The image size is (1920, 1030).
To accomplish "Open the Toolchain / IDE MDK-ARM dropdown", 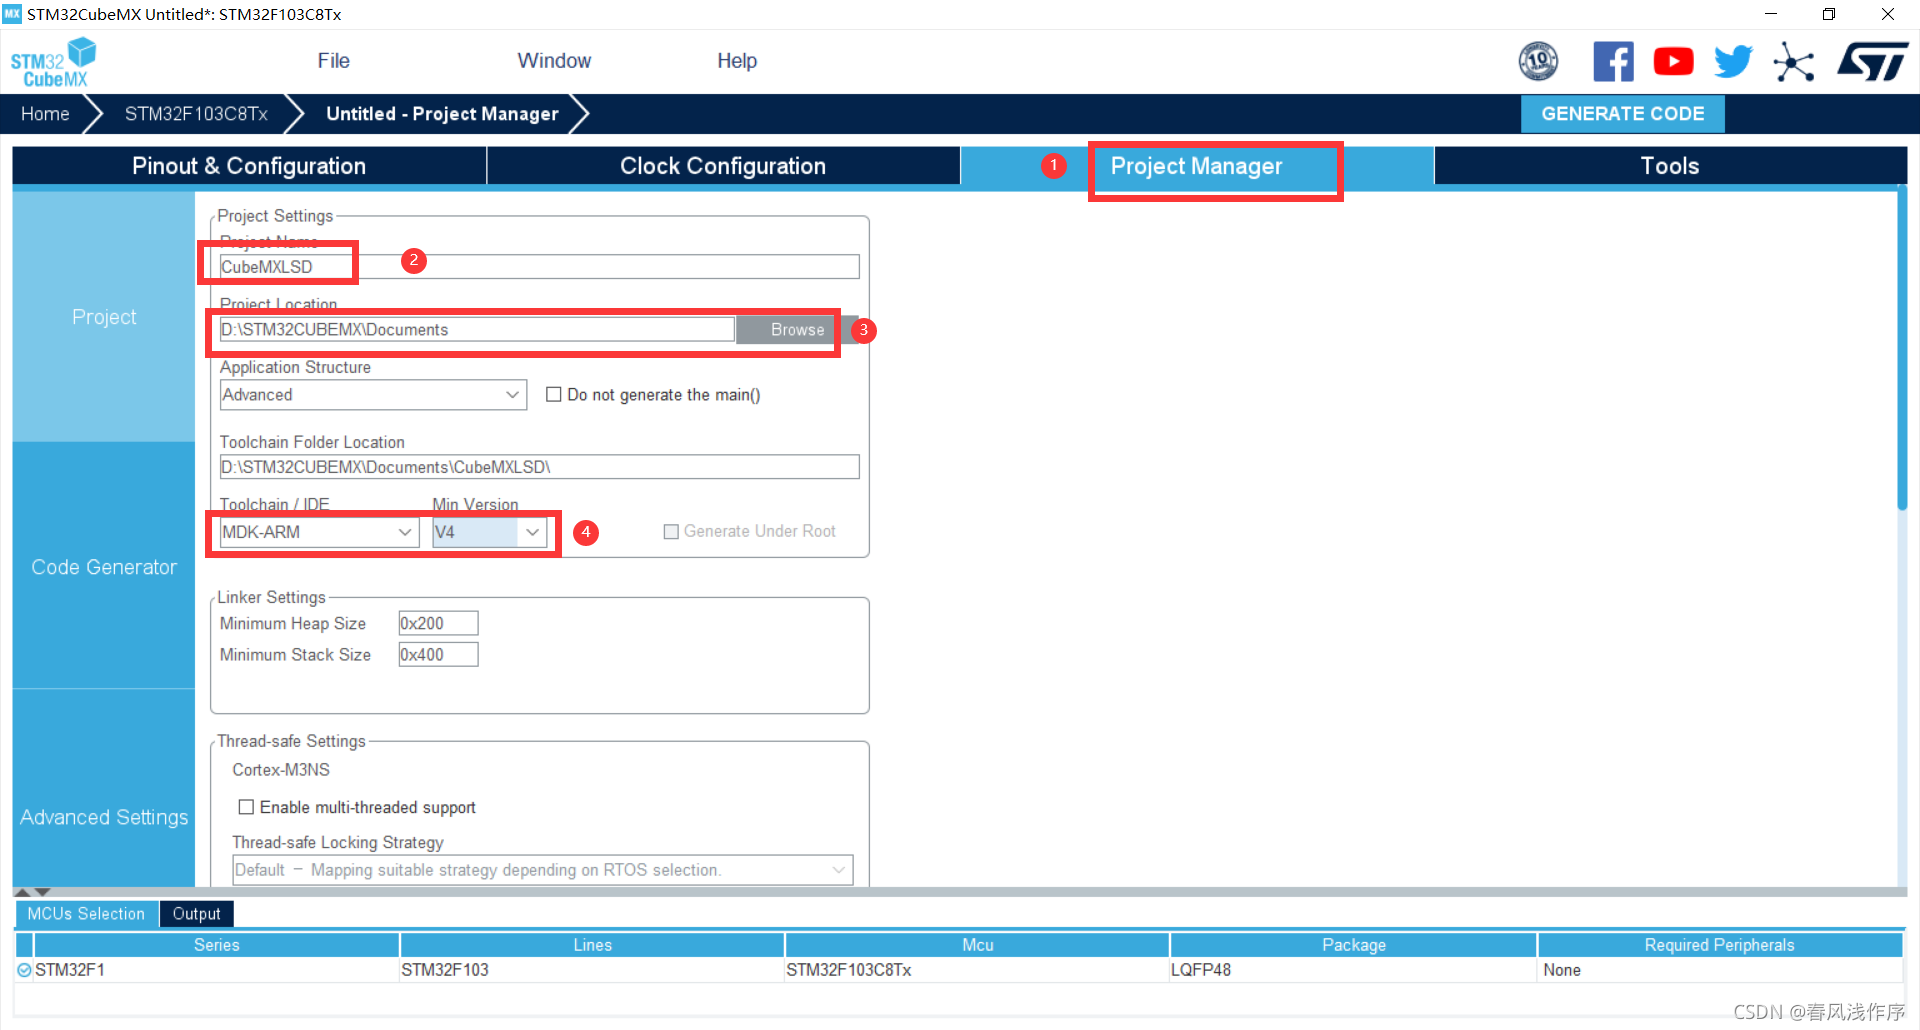I will pos(318,532).
